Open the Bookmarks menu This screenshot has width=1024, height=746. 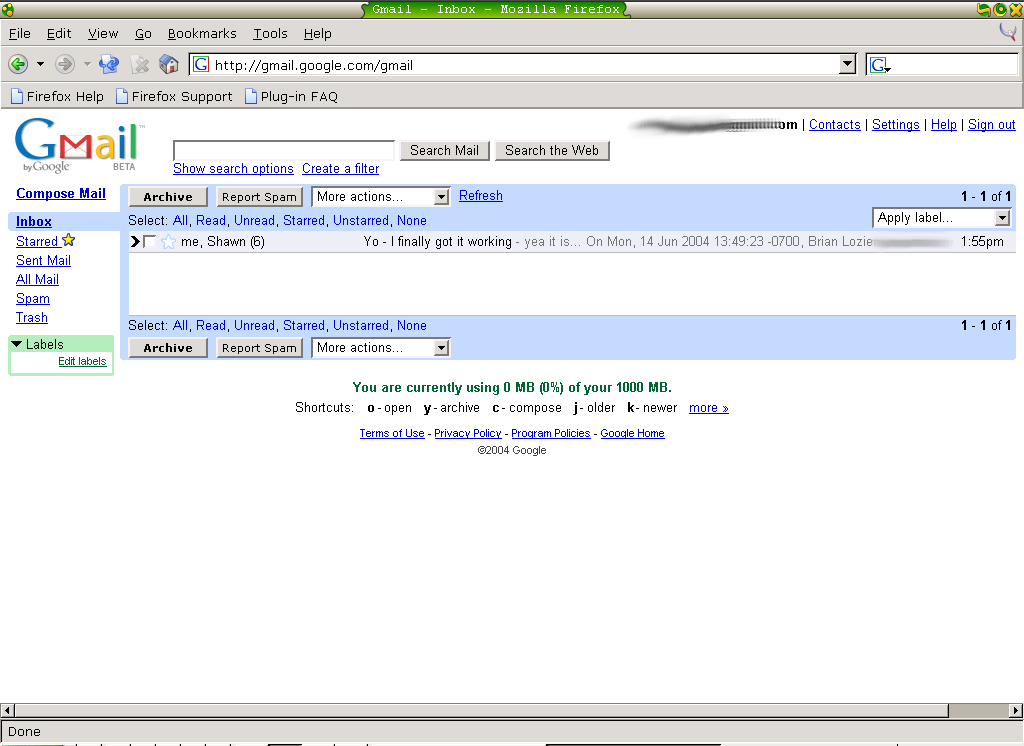coord(202,33)
